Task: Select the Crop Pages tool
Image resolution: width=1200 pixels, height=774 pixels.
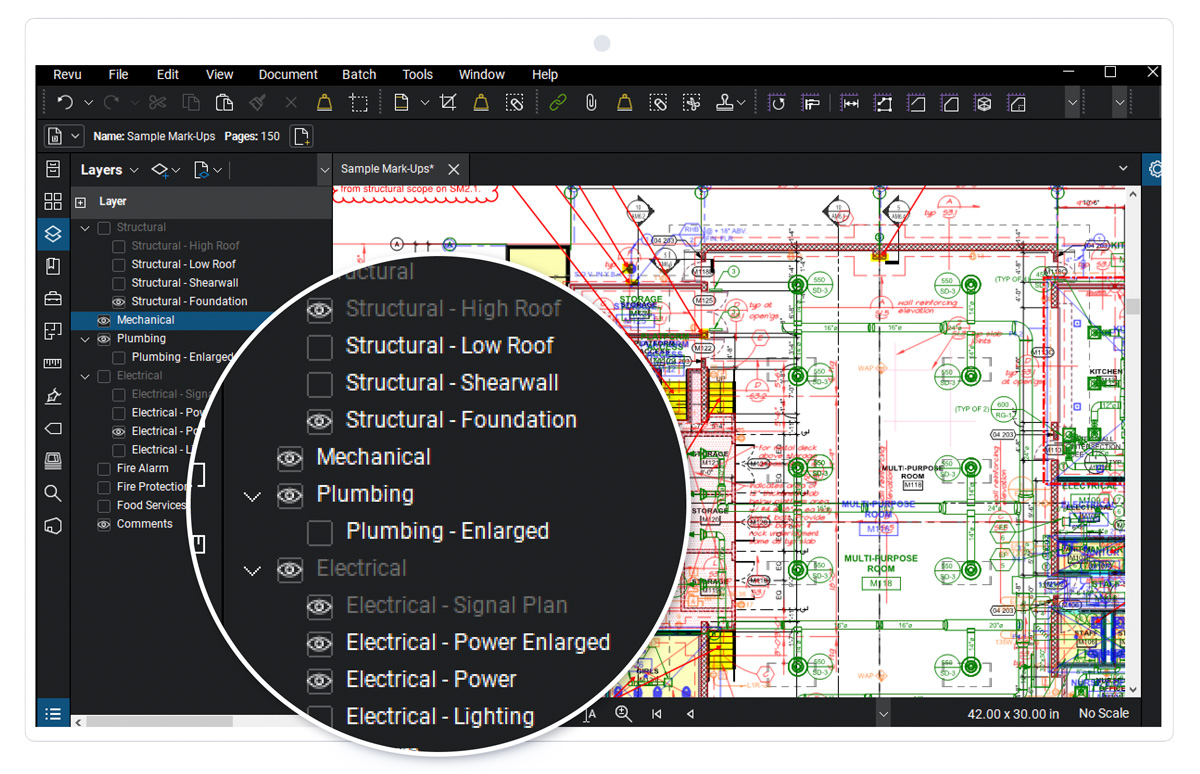Action: coord(448,102)
